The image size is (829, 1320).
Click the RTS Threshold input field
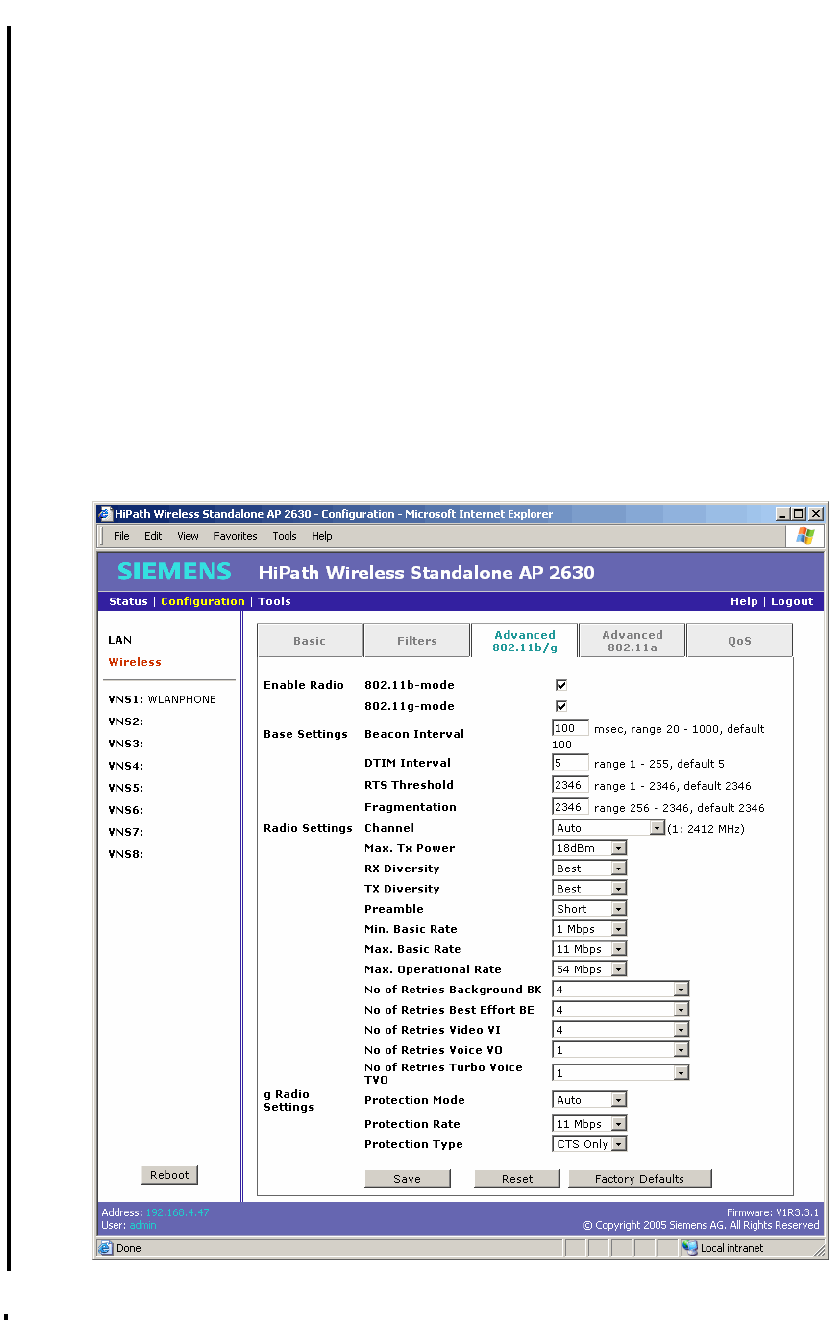[571, 785]
